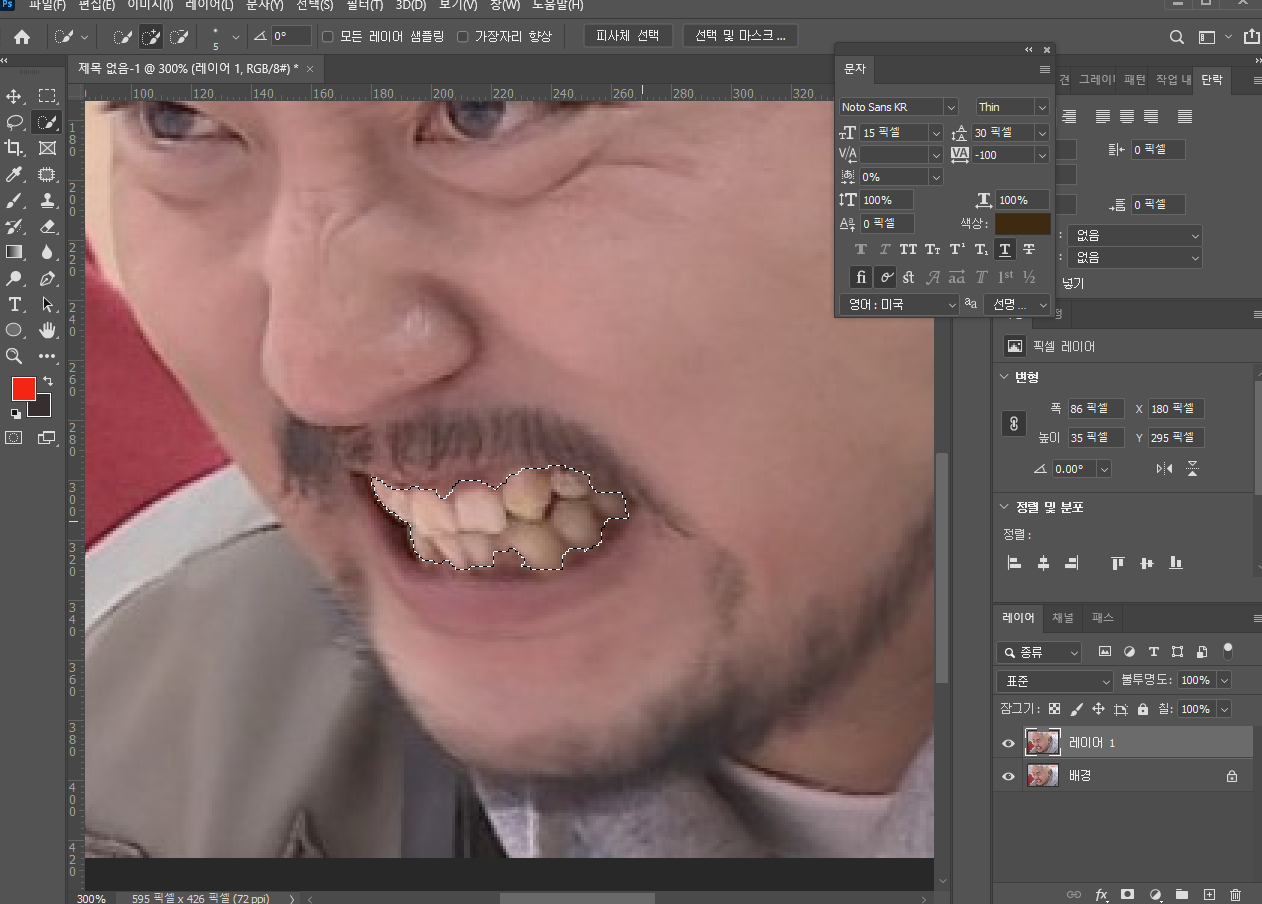Image resolution: width=1262 pixels, height=904 pixels.
Task: Click the '선택 및 마스크 ...' button
Action: point(741,36)
